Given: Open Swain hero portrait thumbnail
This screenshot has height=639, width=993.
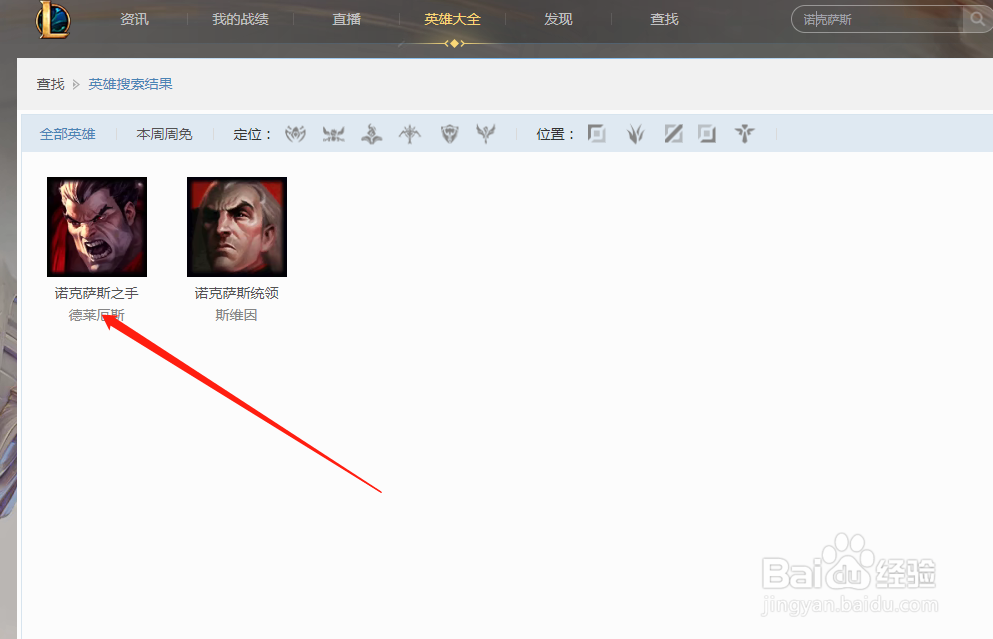Looking at the screenshot, I should click(x=237, y=227).
